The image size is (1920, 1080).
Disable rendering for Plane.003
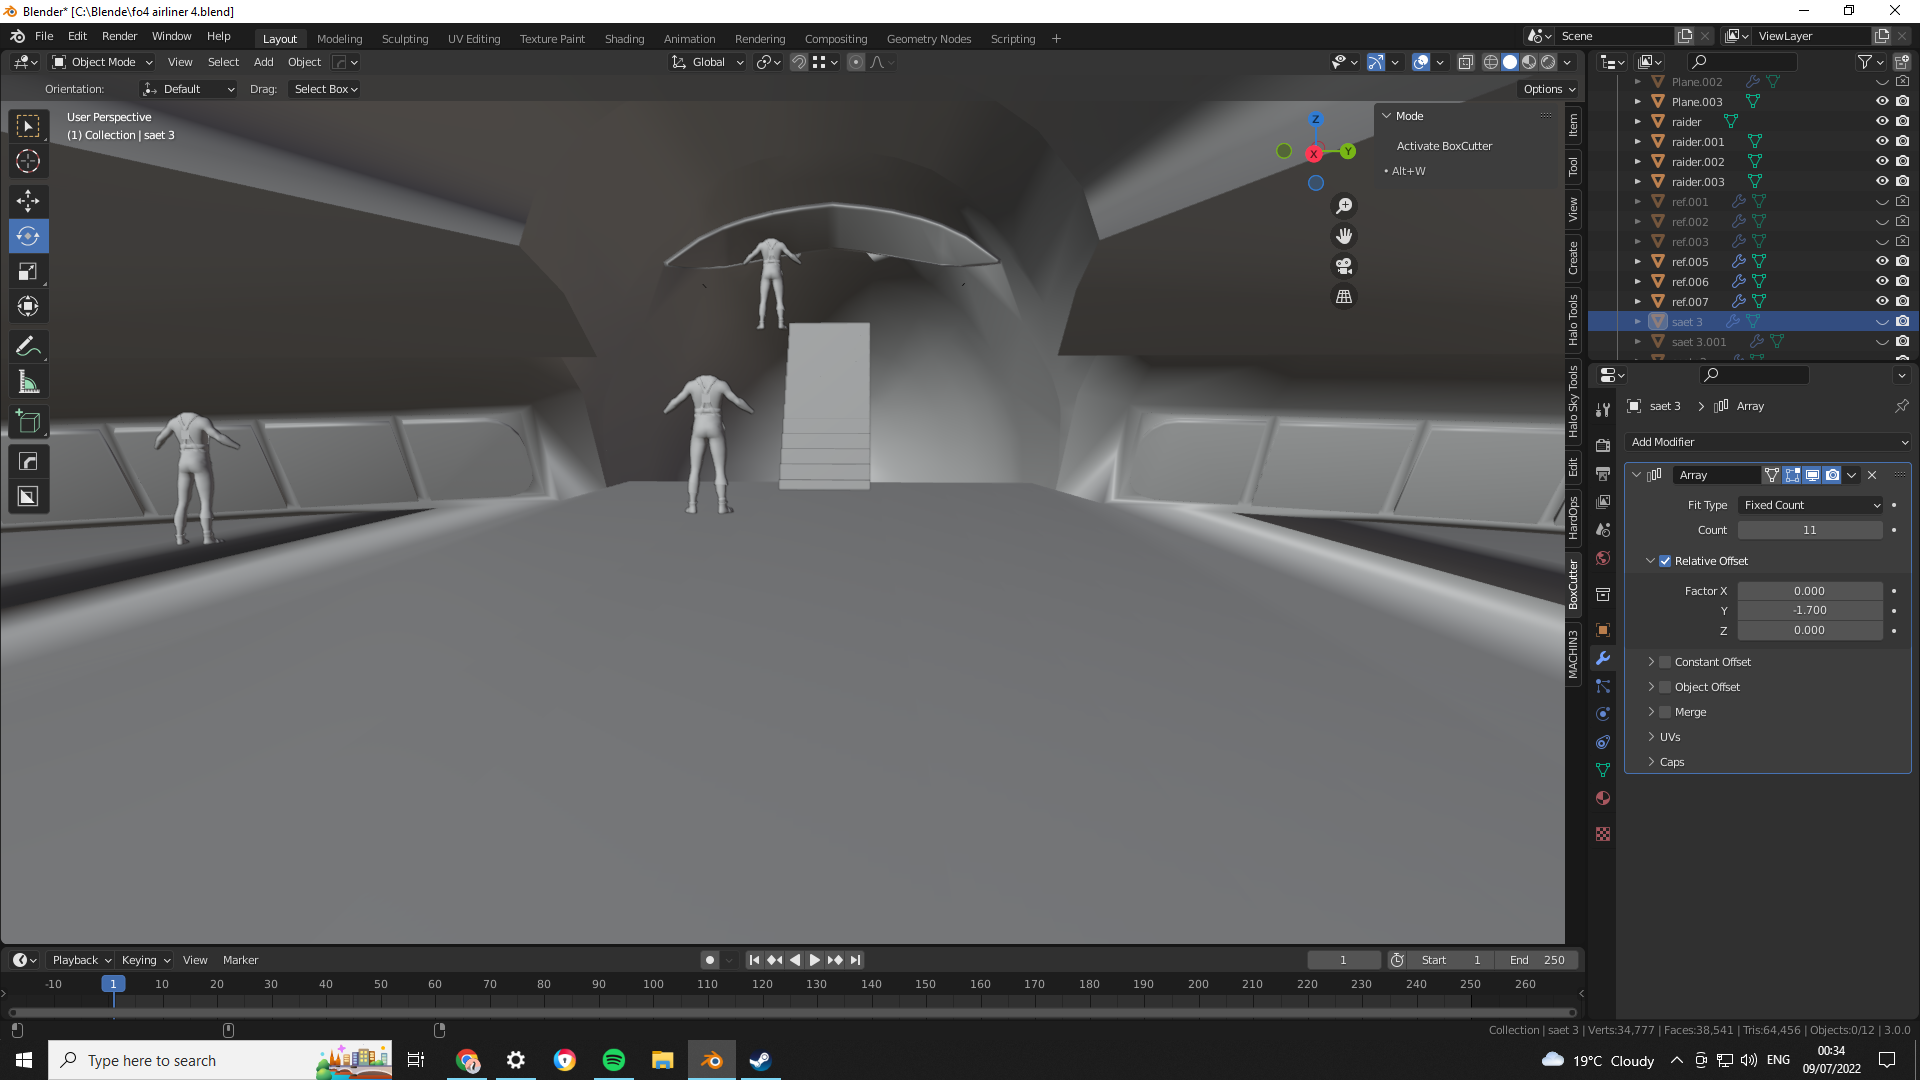tap(1902, 101)
